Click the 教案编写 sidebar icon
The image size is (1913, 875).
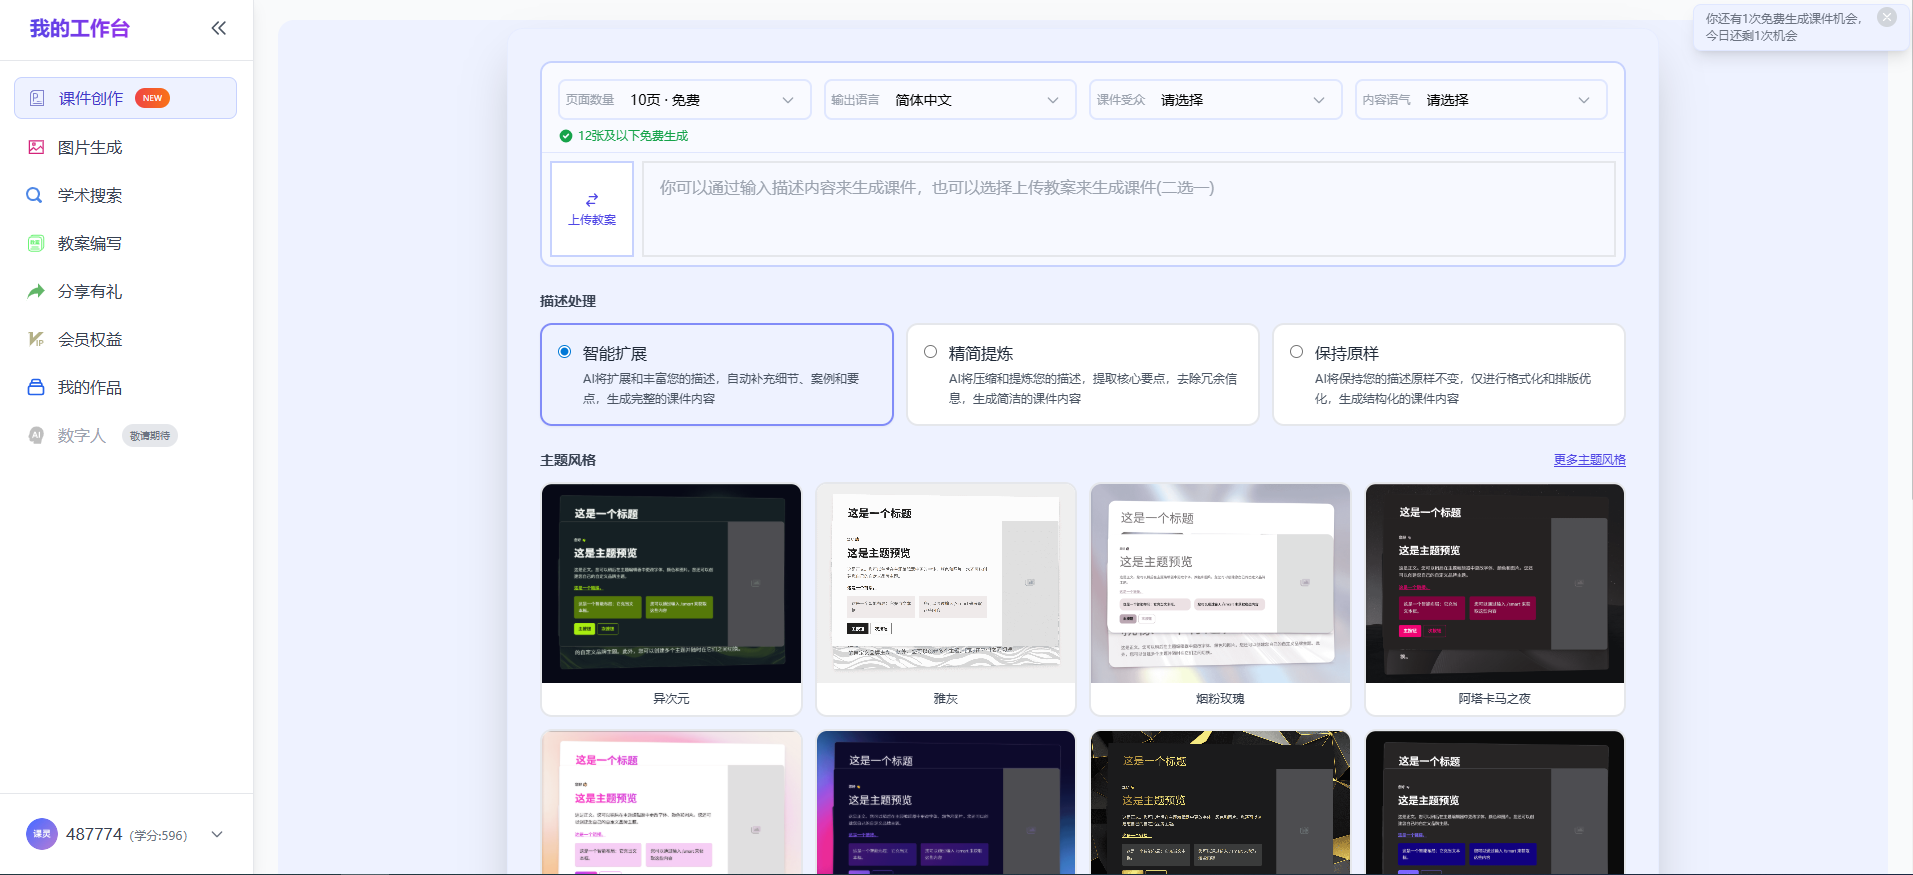point(36,243)
